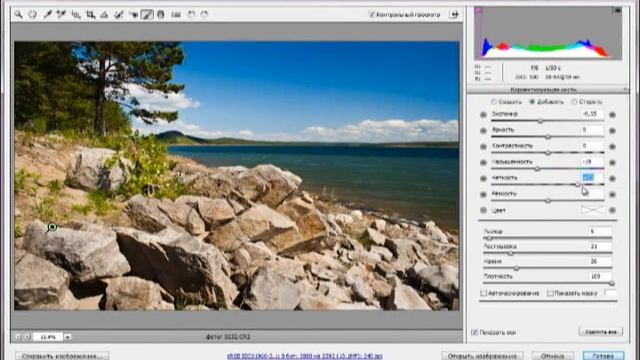Click the Плотность slider handle
This screenshot has width=640, height=360.
612,283
